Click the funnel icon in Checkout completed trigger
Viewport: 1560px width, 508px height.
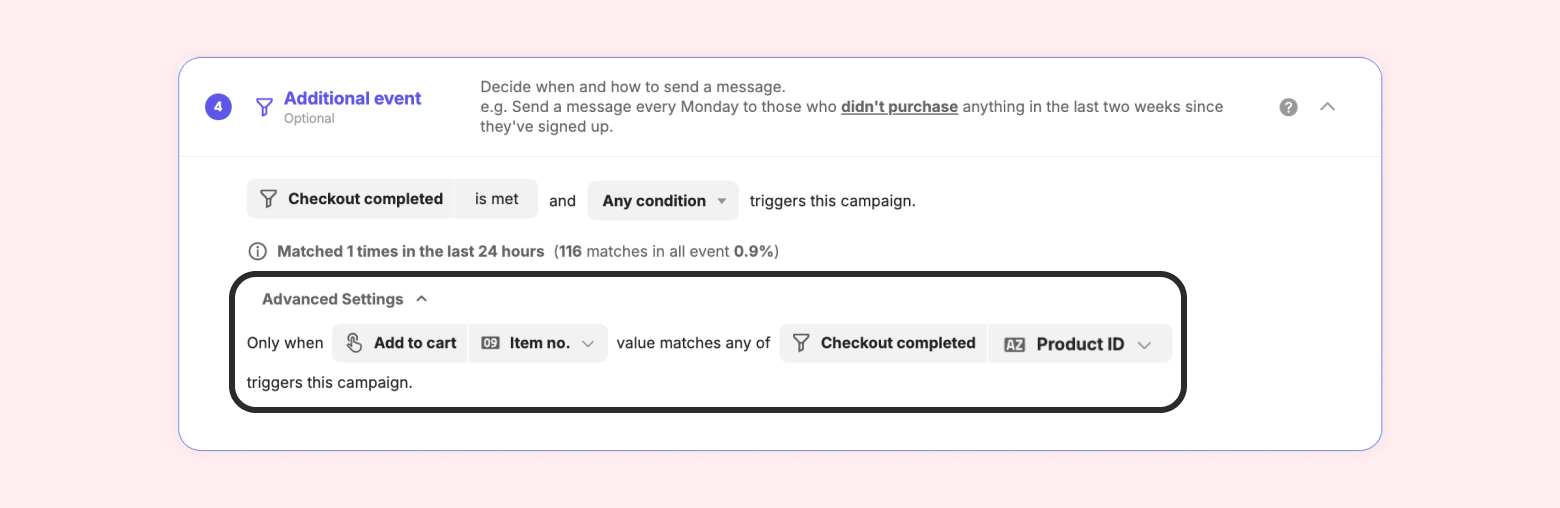[268, 199]
